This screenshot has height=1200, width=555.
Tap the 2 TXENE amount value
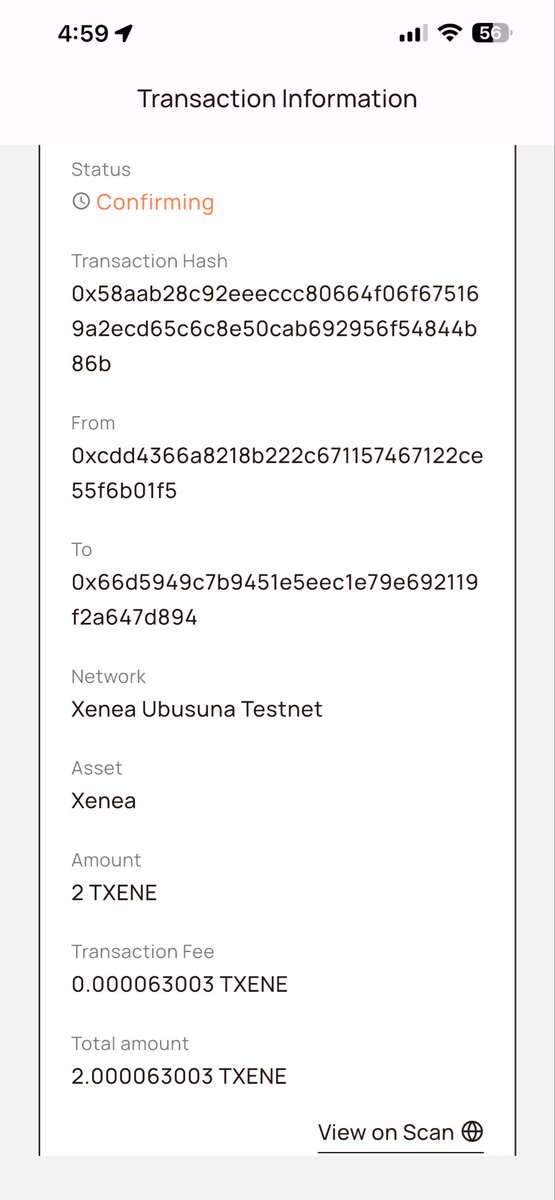click(x=114, y=893)
